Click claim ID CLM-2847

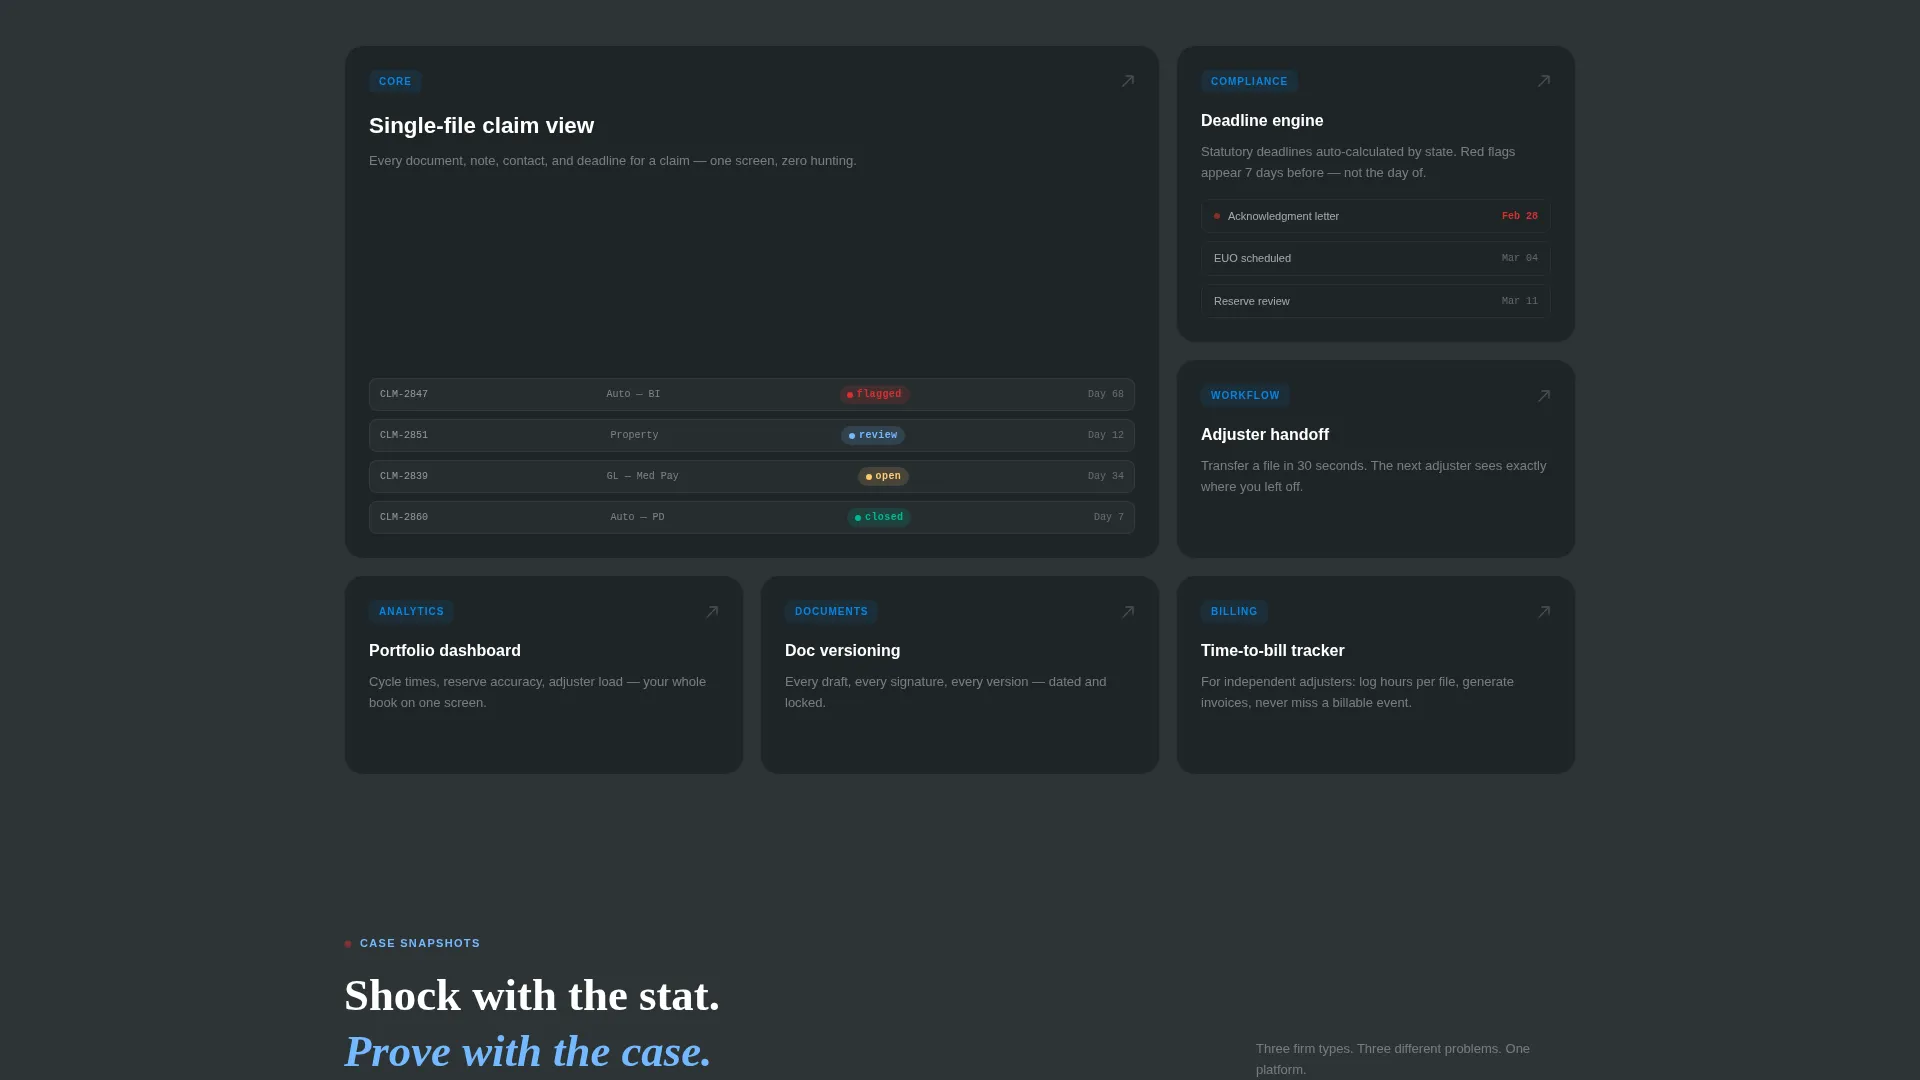click(x=404, y=394)
